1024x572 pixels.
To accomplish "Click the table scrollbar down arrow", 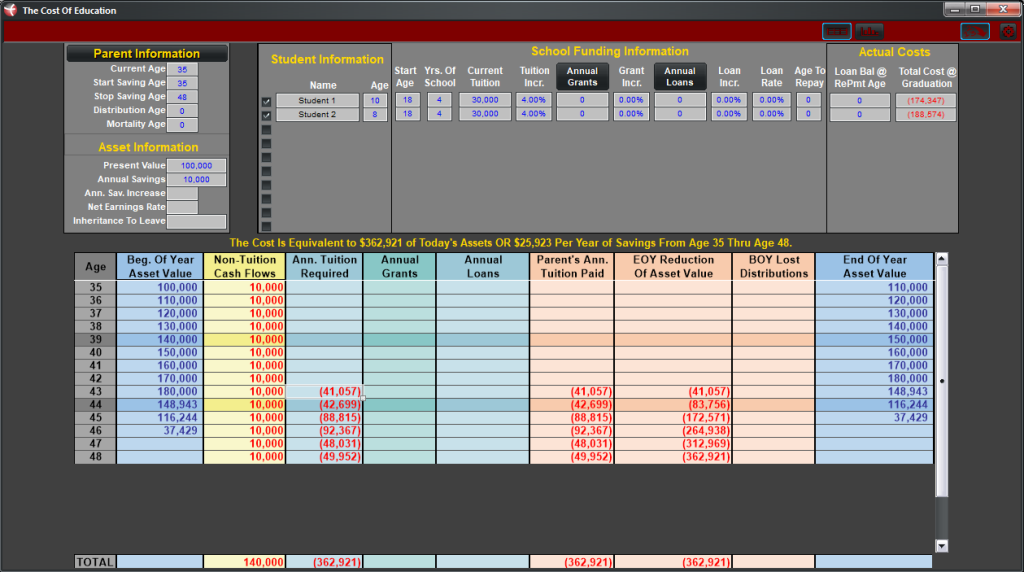I will pos(942,546).
